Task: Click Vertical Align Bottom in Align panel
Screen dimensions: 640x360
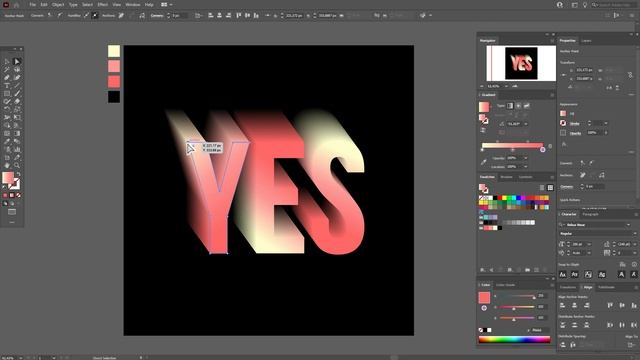Action: point(634,305)
